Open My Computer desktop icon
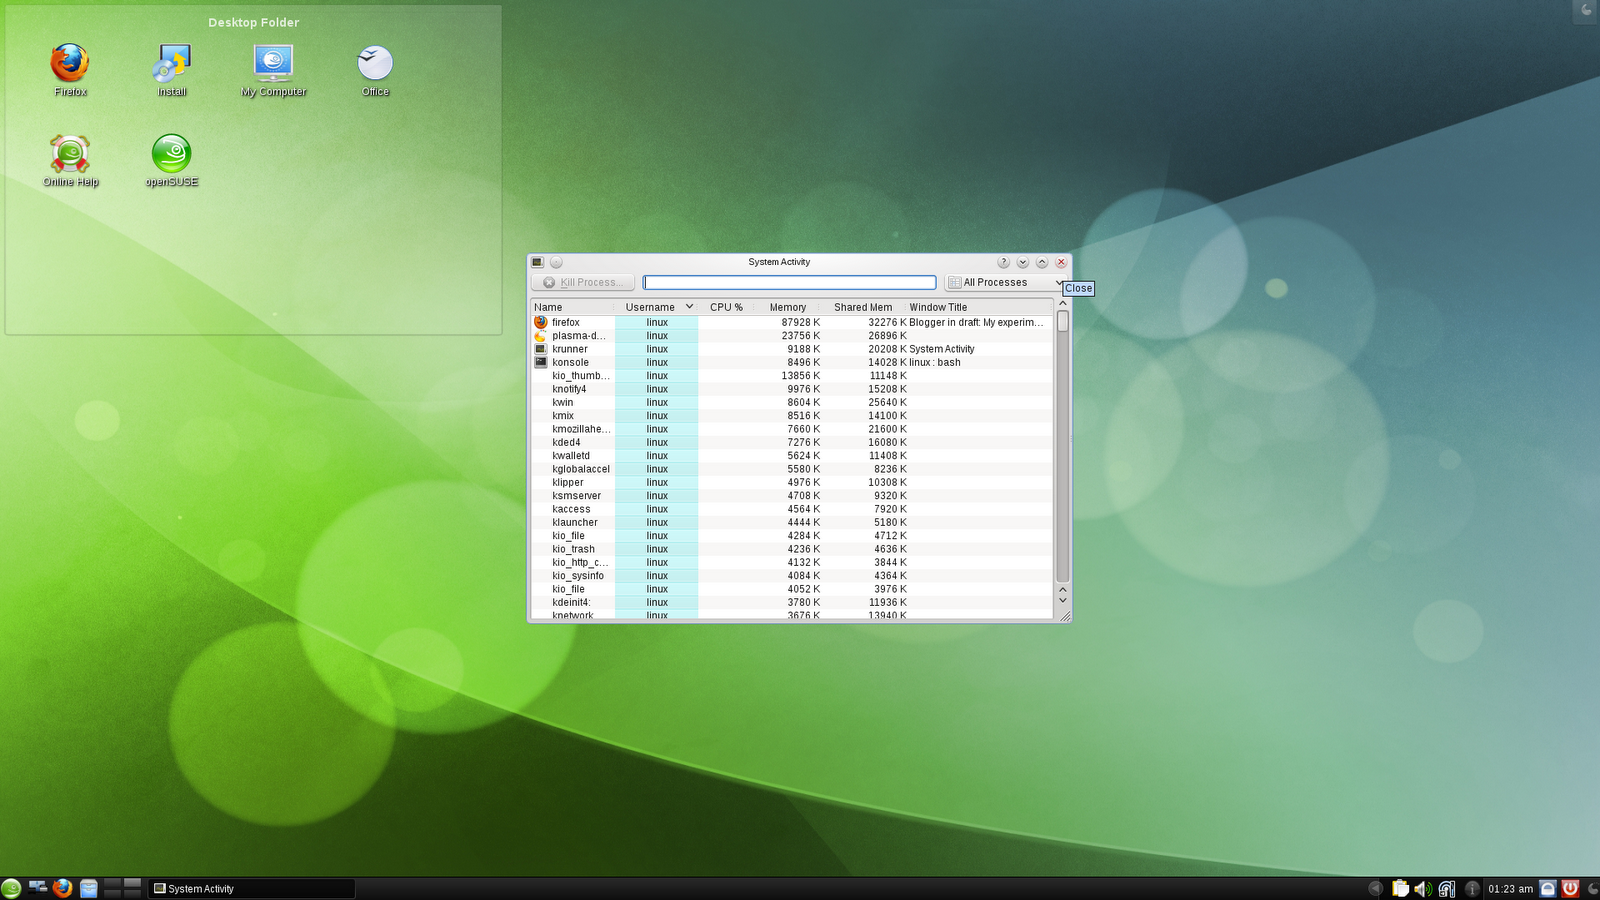 click(x=271, y=60)
